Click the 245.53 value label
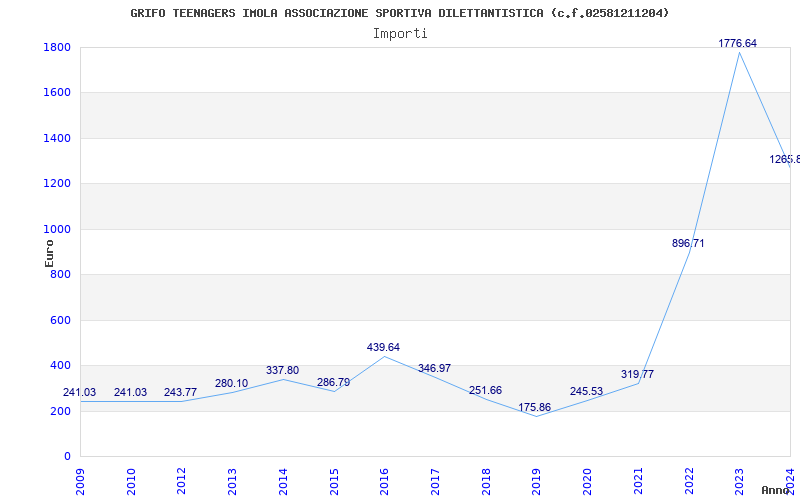800x500 pixels. [586, 391]
